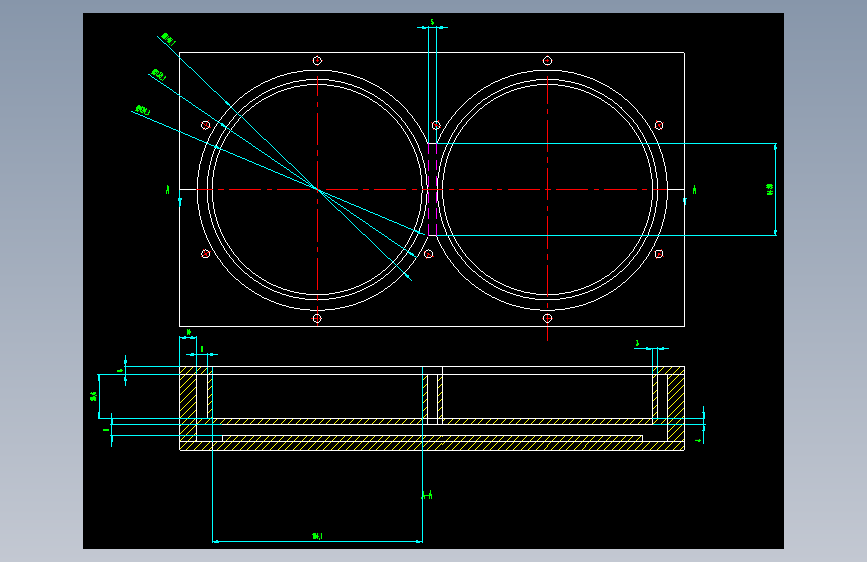Select the bolt hole above the left circle
867x562 pixels.
[x=317, y=60]
